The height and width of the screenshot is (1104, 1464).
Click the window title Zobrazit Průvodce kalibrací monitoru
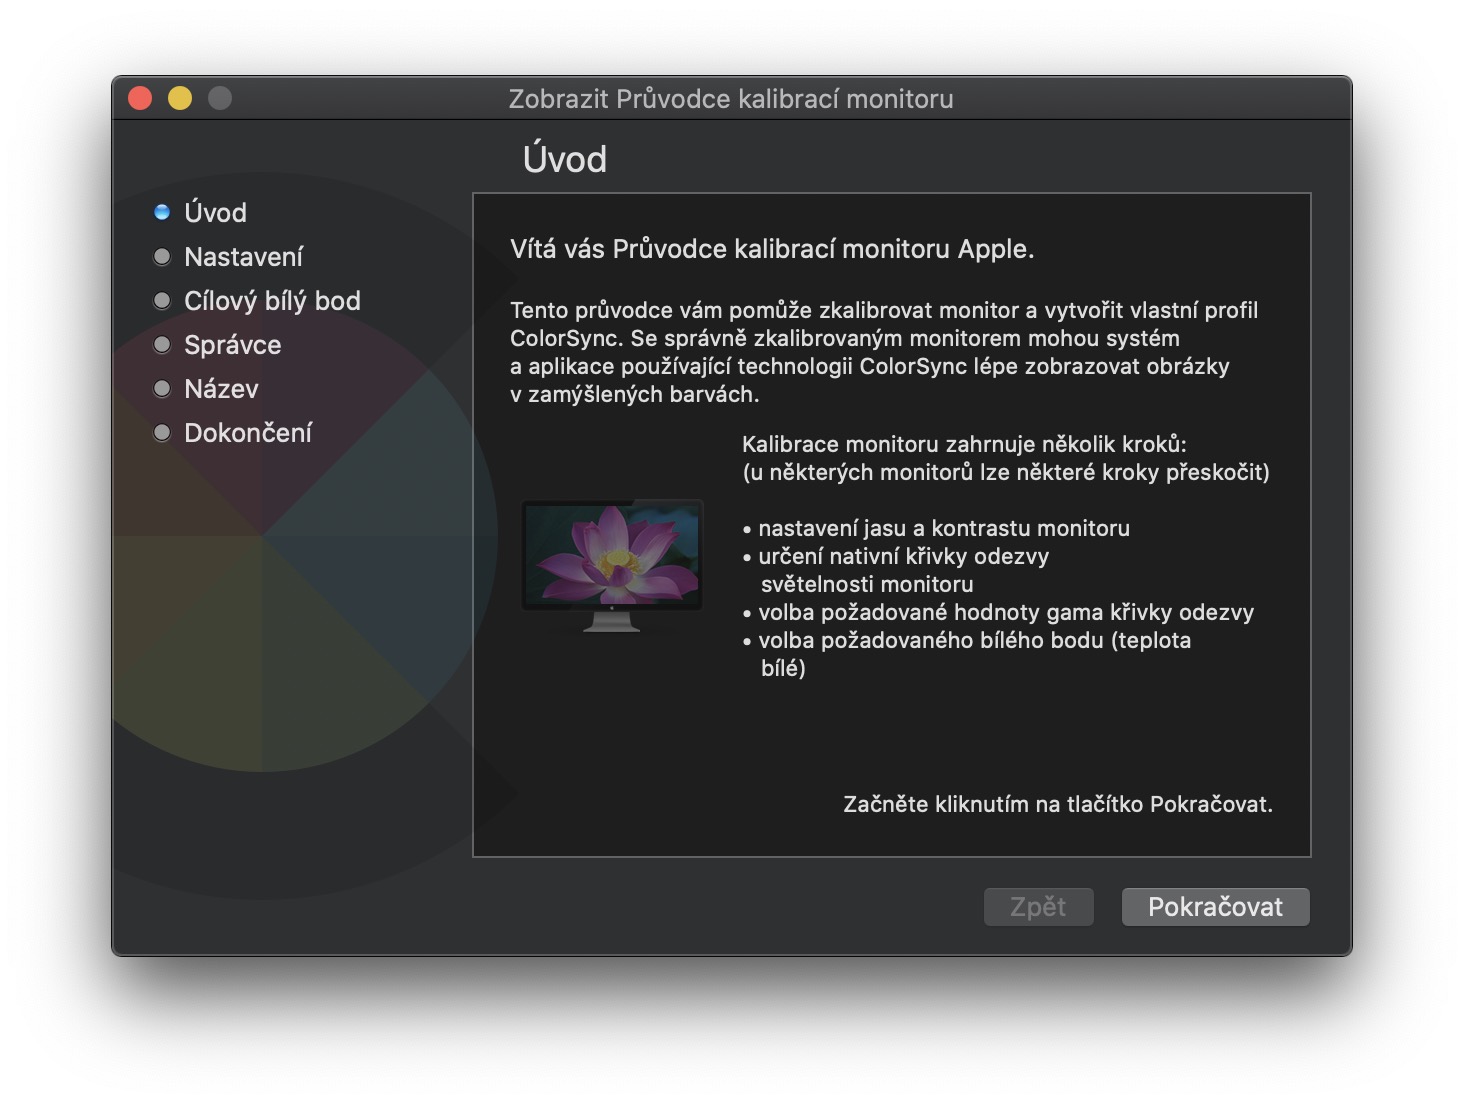pyautogui.click(x=731, y=99)
